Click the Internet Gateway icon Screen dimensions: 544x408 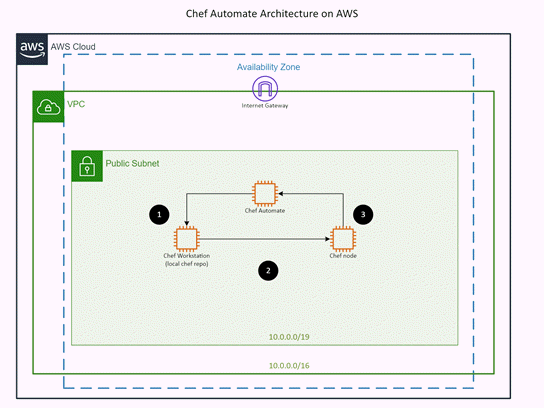tap(265, 89)
